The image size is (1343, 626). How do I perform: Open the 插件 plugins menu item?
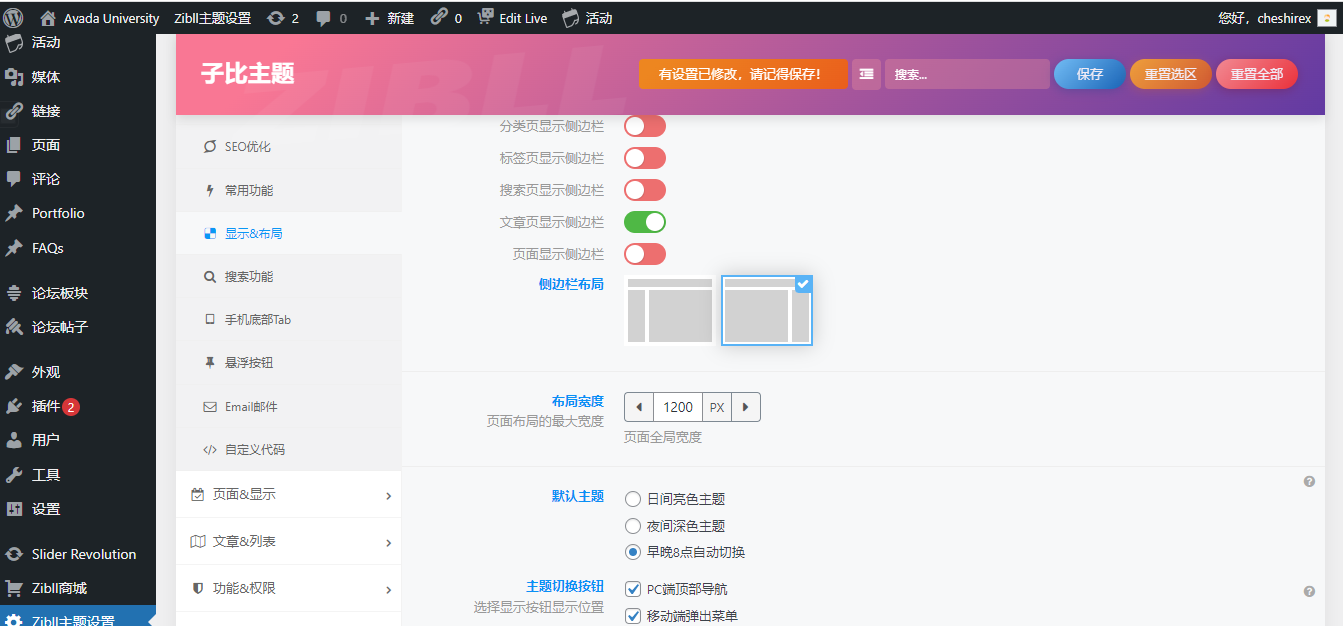[46, 406]
